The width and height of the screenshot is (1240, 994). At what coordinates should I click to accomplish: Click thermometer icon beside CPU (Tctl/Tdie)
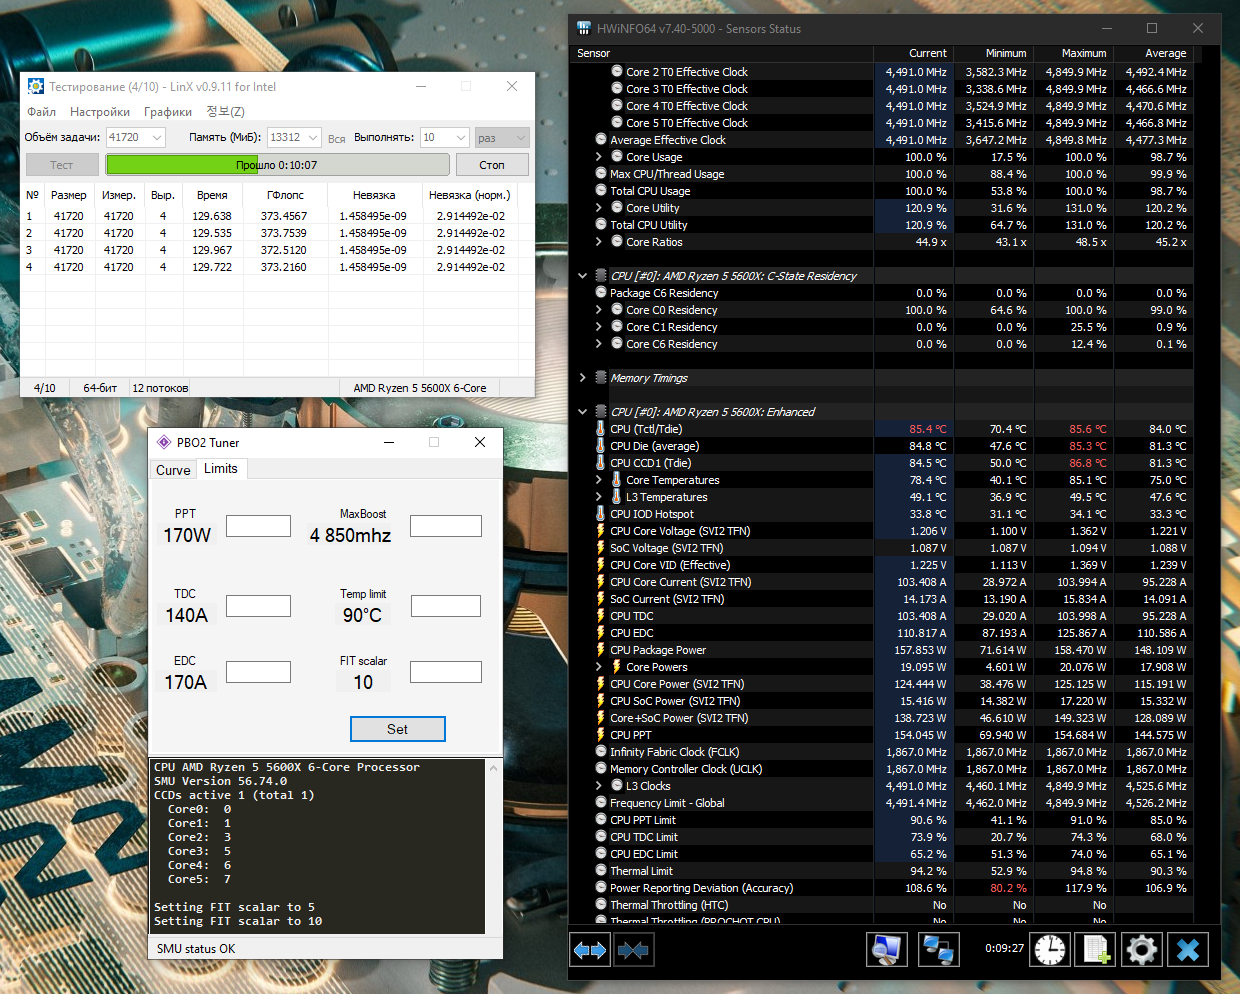tap(601, 429)
